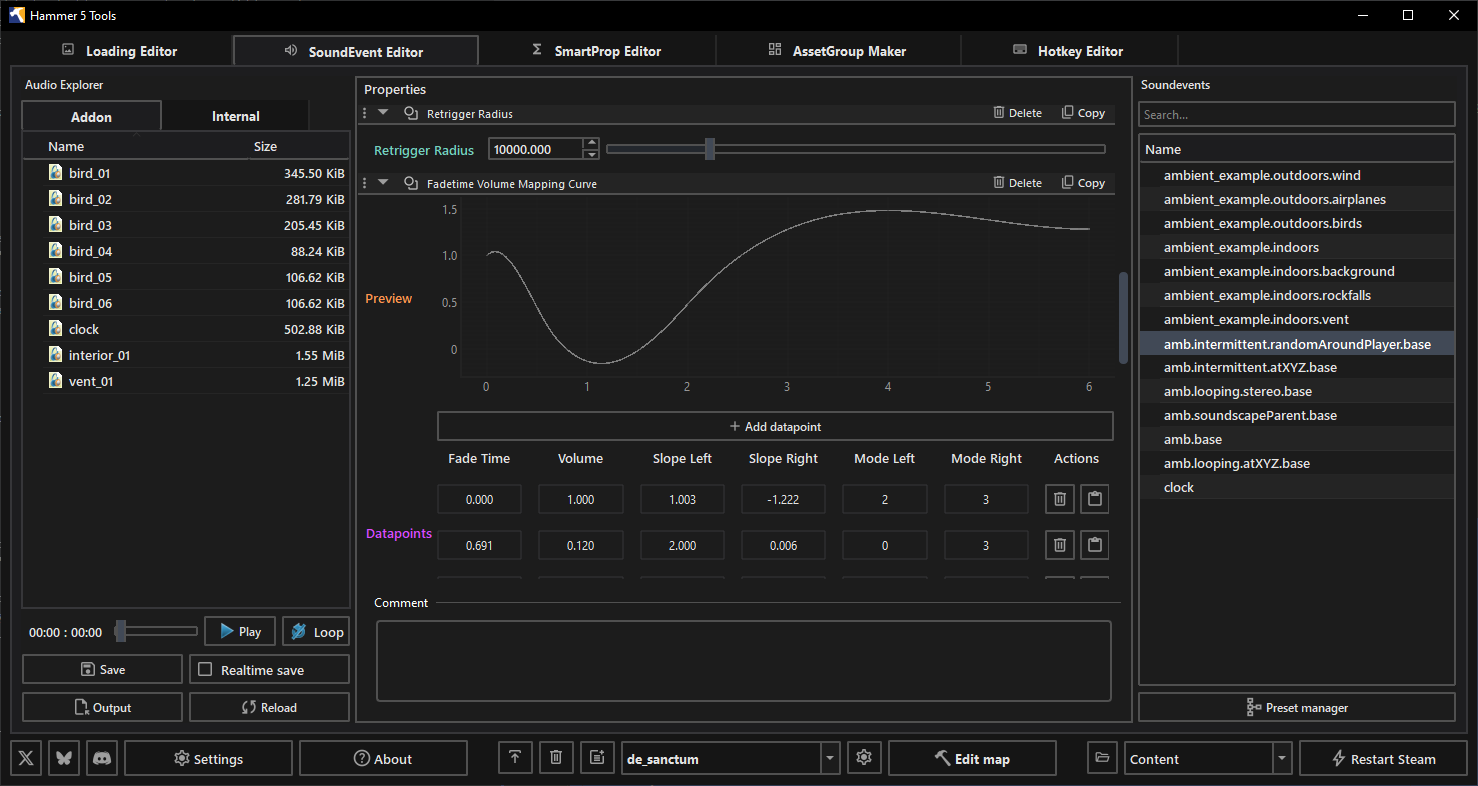Click the Retrigger Radius slider handle
The image size is (1478, 786).
pyautogui.click(x=710, y=149)
